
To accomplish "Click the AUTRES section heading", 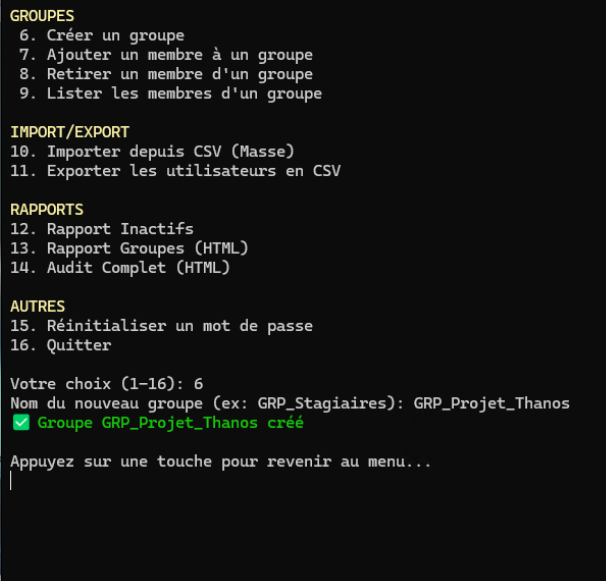I will (x=38, y=306).
